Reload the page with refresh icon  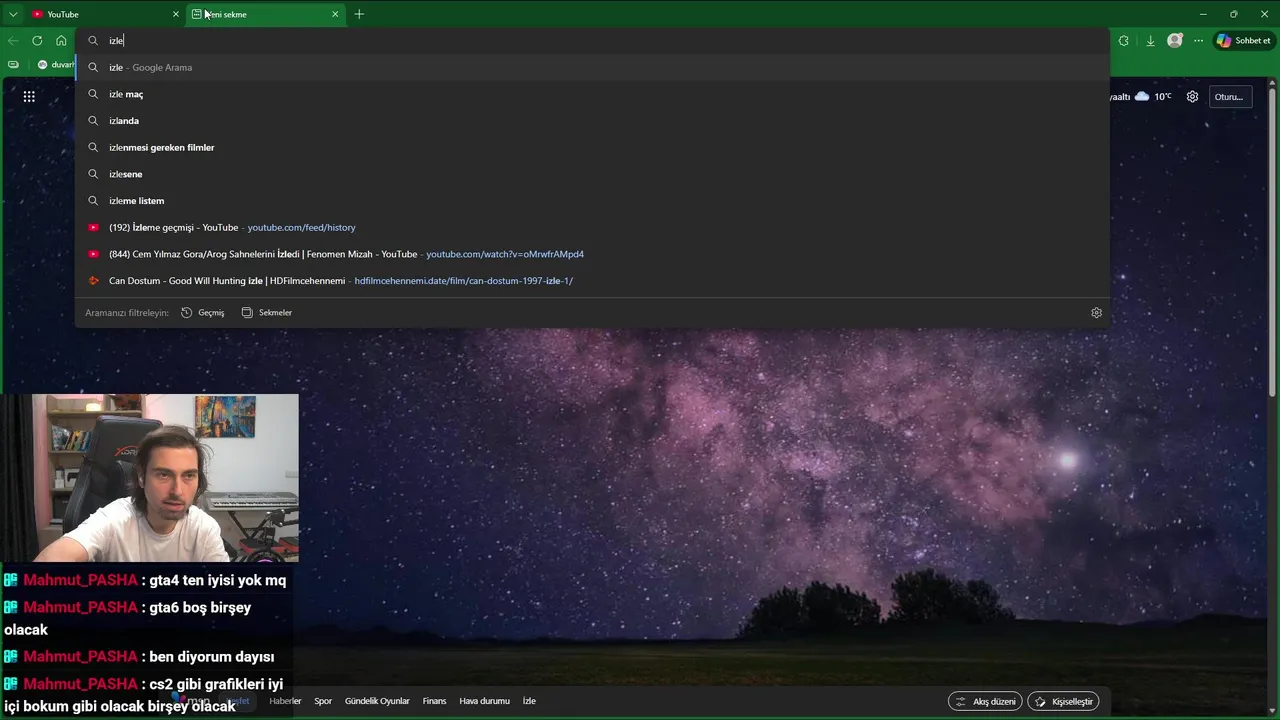pyautogui.click(x=37, y=41)
